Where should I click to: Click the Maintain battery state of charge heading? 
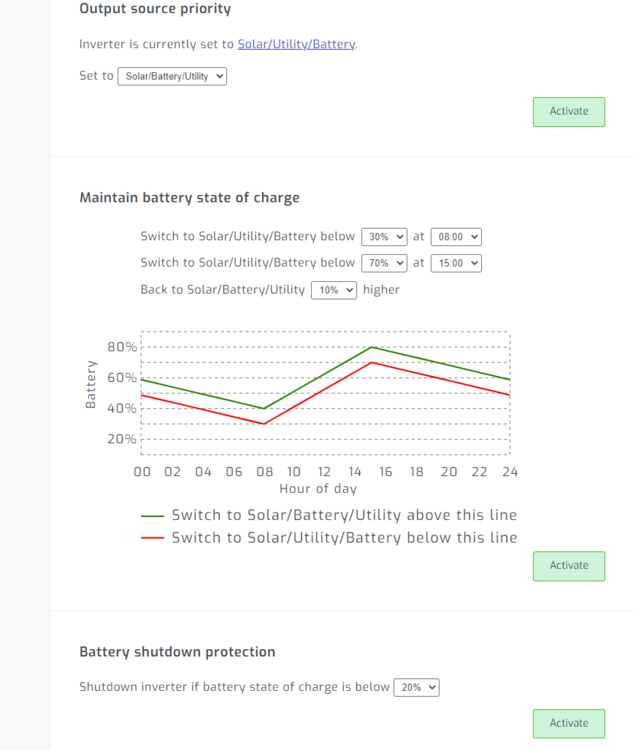189,198
